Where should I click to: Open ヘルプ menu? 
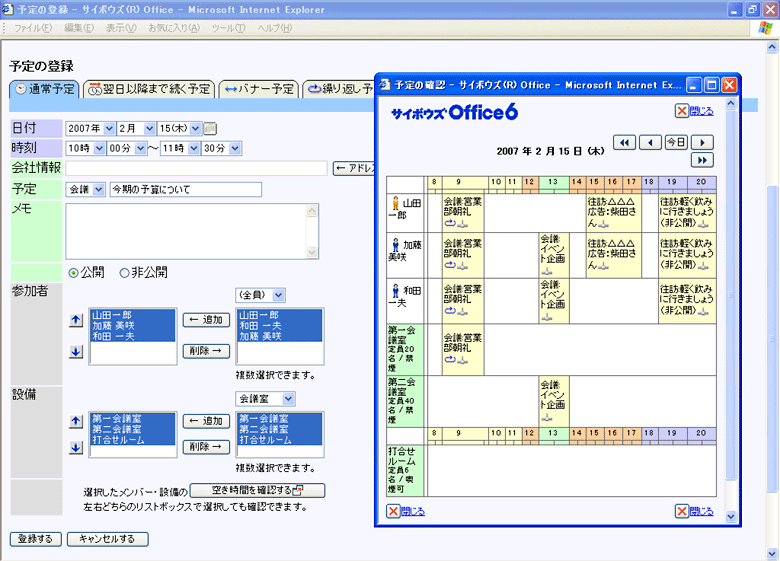tap(275, 28)
